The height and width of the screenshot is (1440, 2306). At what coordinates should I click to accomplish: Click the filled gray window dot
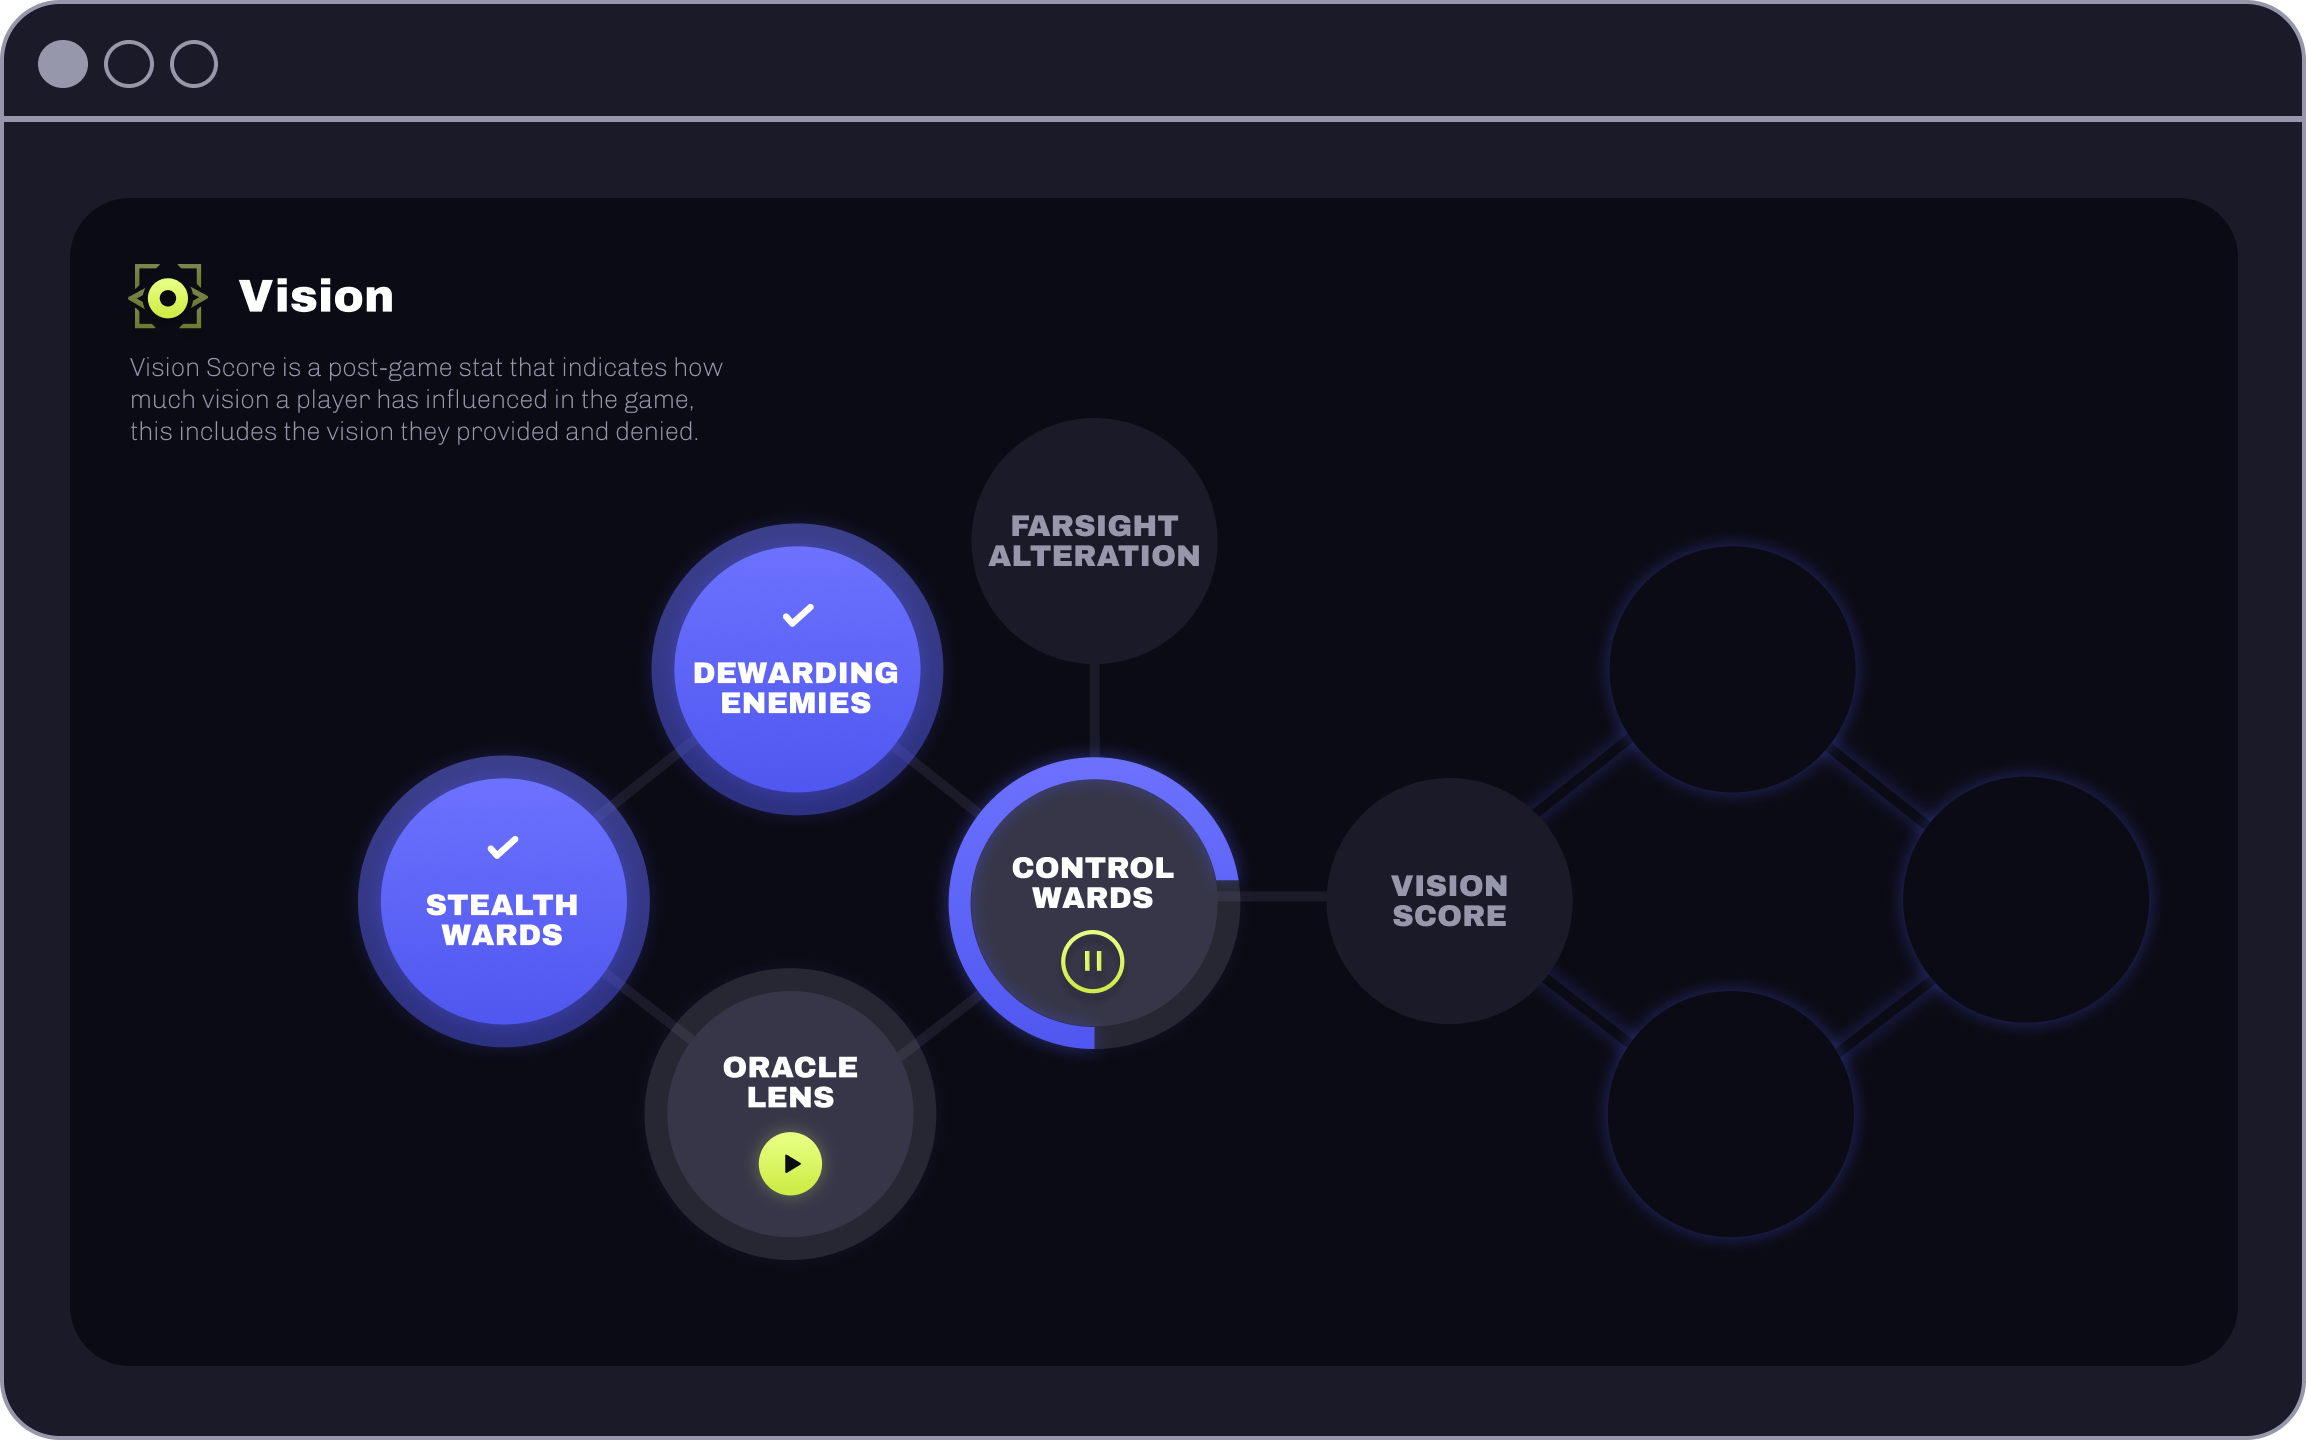(63, 64)
